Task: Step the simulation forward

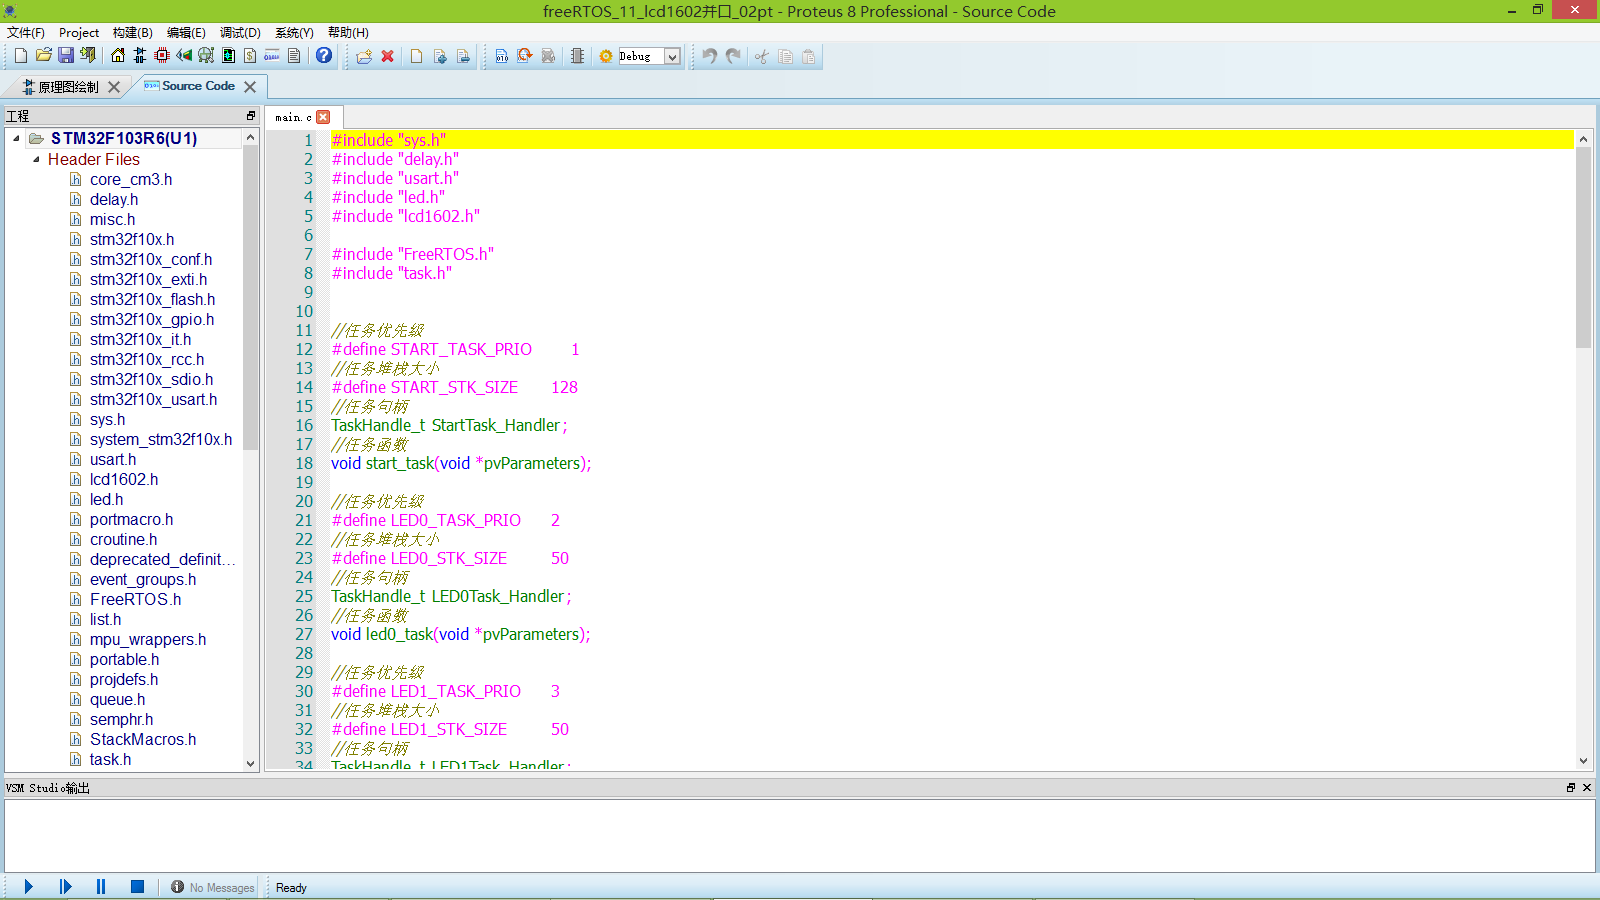Action: [x=64, y=886]
